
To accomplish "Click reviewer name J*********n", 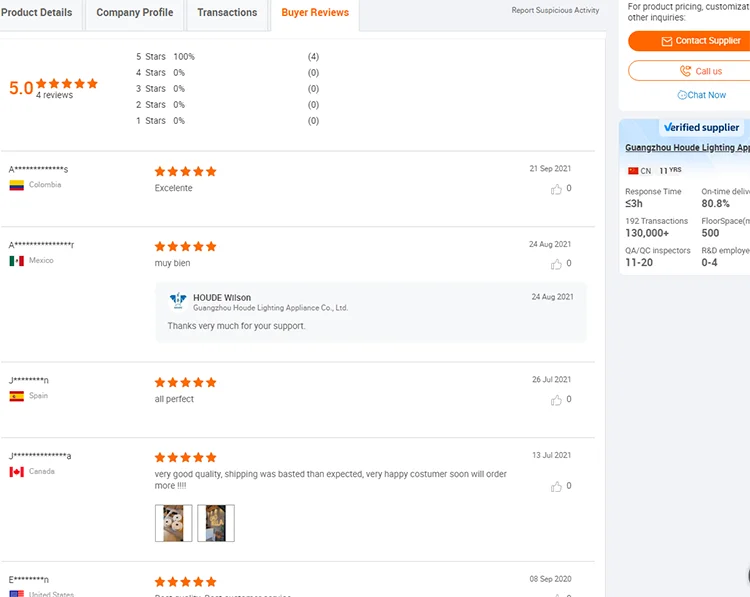I will (29, 380).
